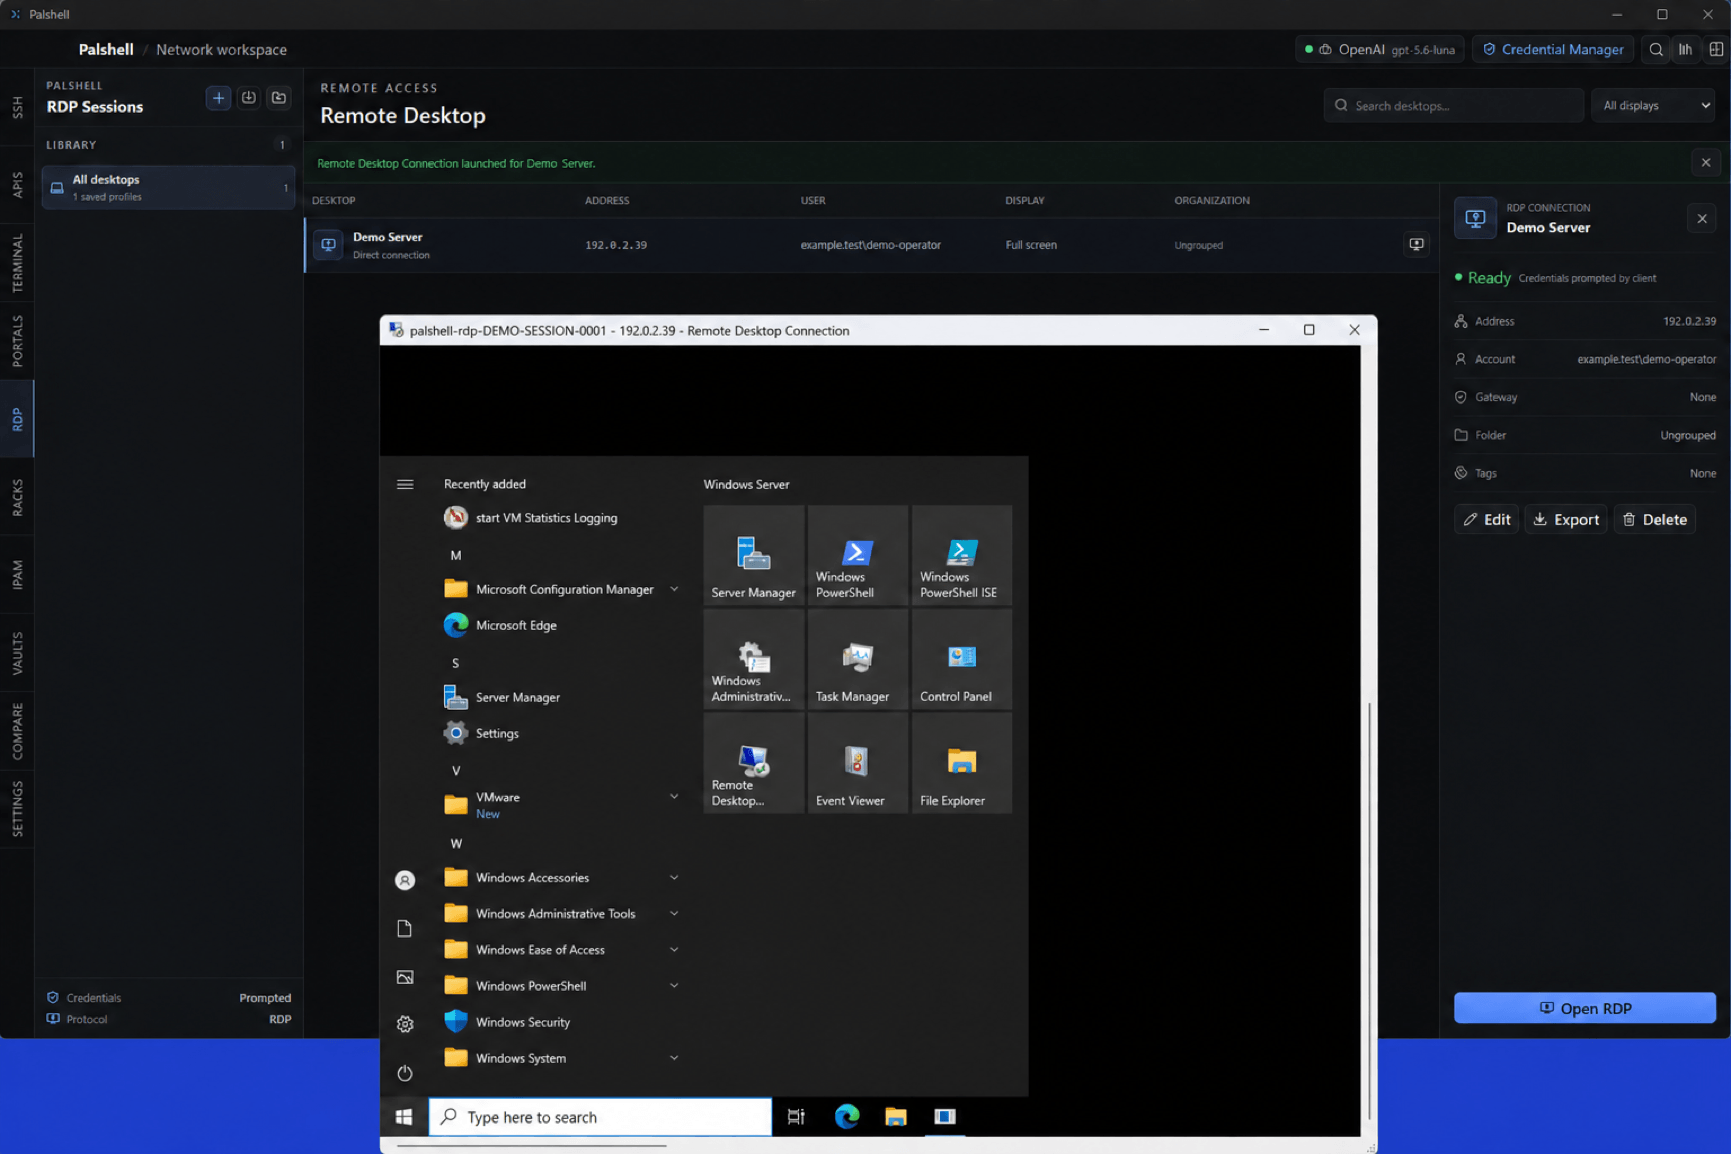Screen dimensions: 1731x1154
Task: Expand Windows Accessories folder
Action: [674, 877]
